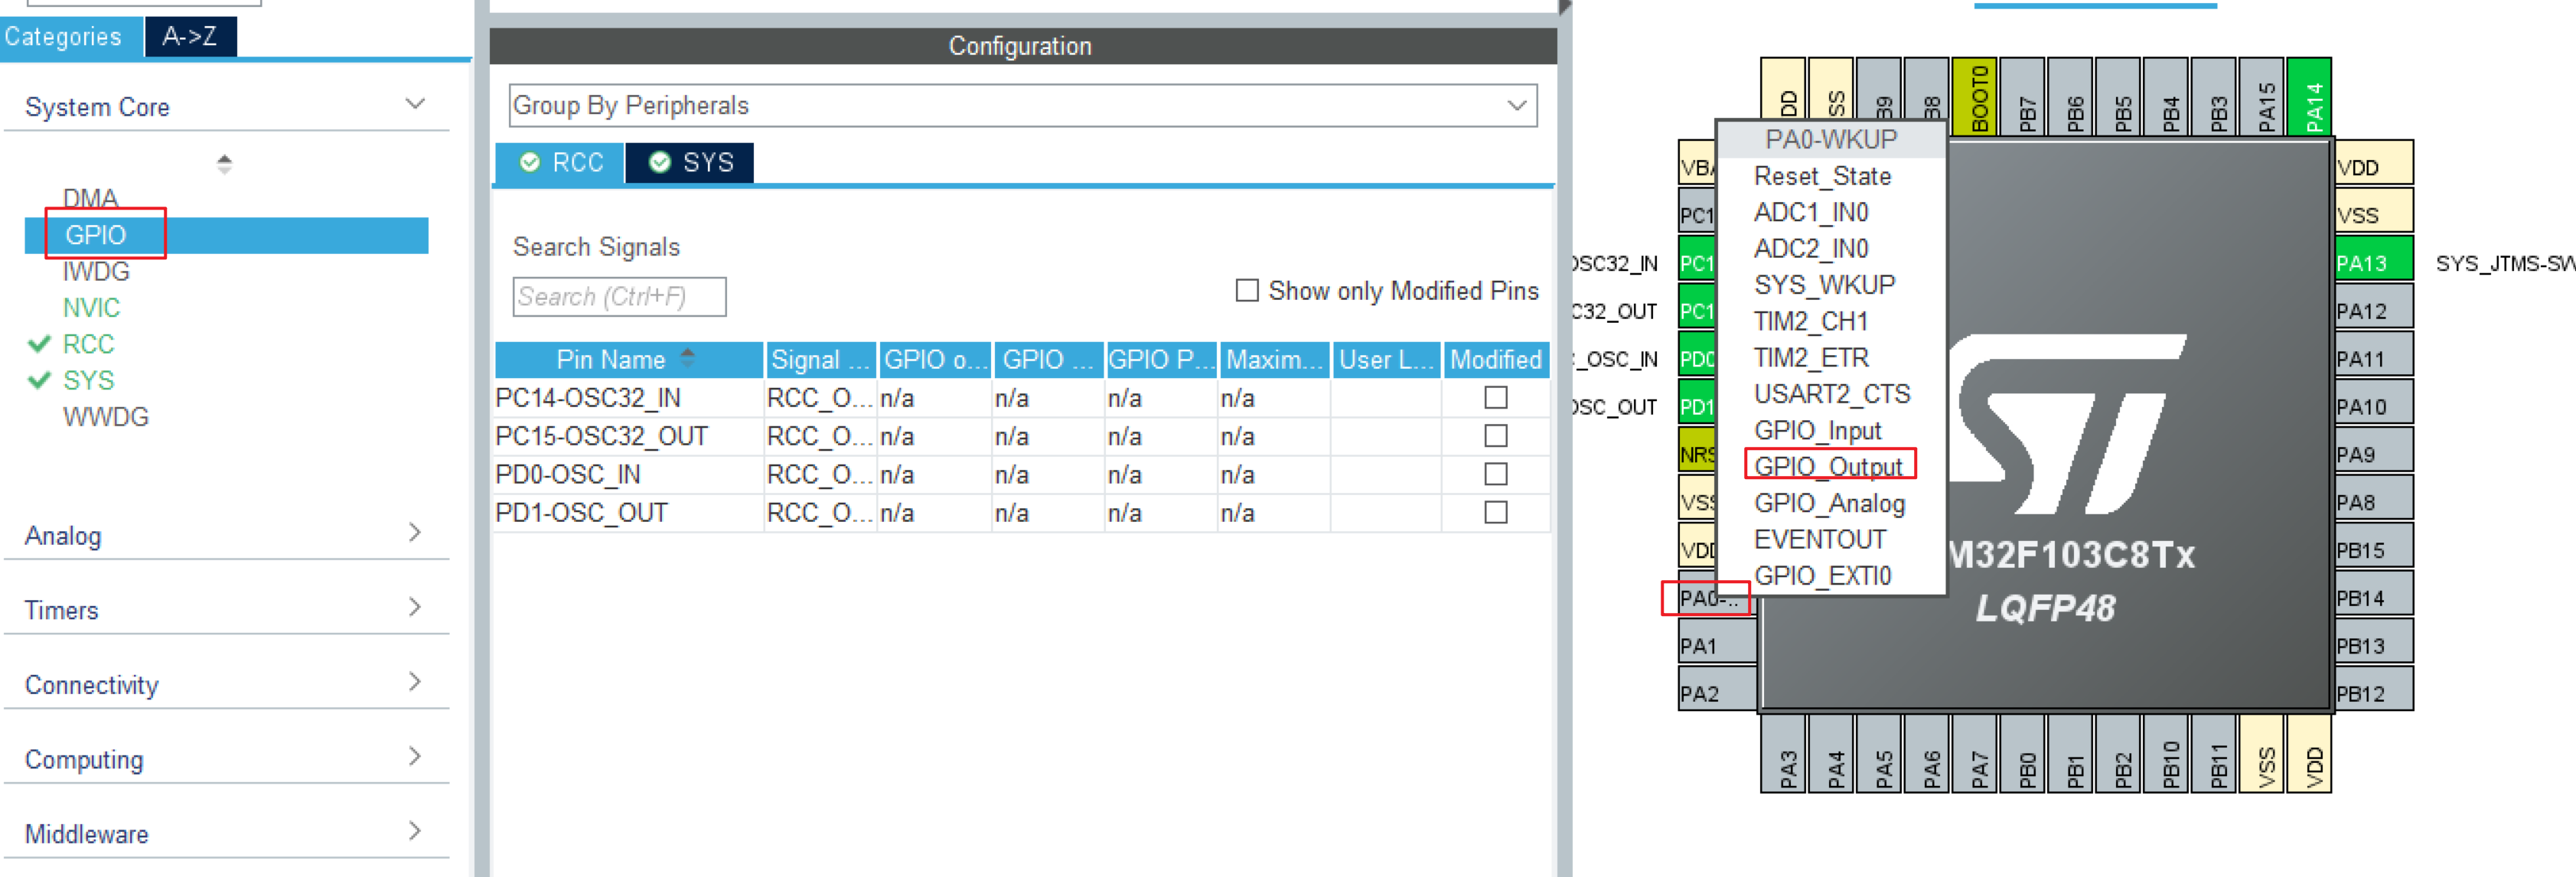Open the SYS configuration tab
Image resolution: width=2576 pixels, height=877 pixels.
tap(691, 163)
